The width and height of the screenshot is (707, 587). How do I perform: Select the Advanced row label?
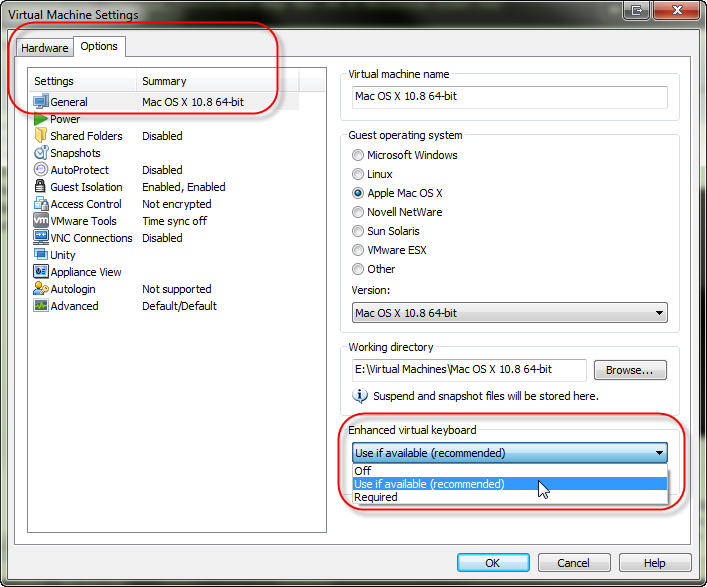[74, 306]
